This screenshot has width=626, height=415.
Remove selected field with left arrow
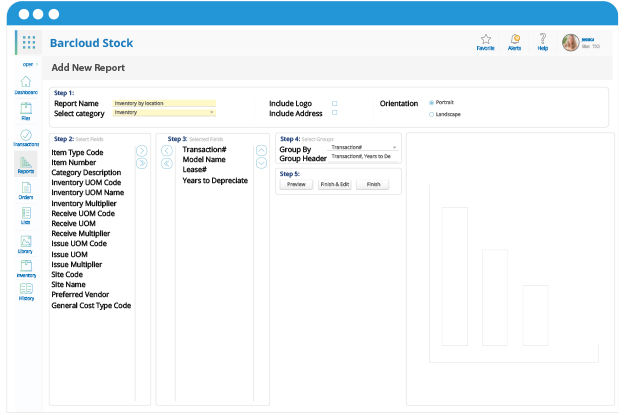click(x=167, y=151)
